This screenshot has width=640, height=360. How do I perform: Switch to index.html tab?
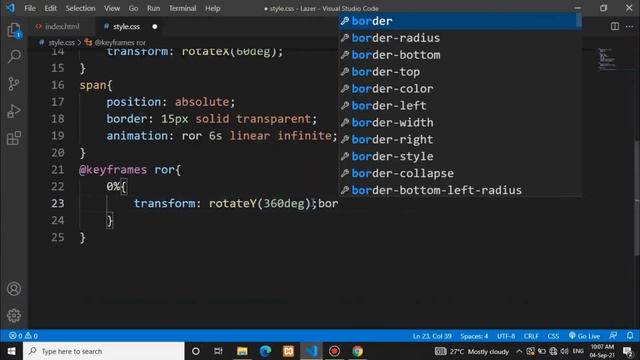point(62,27)
